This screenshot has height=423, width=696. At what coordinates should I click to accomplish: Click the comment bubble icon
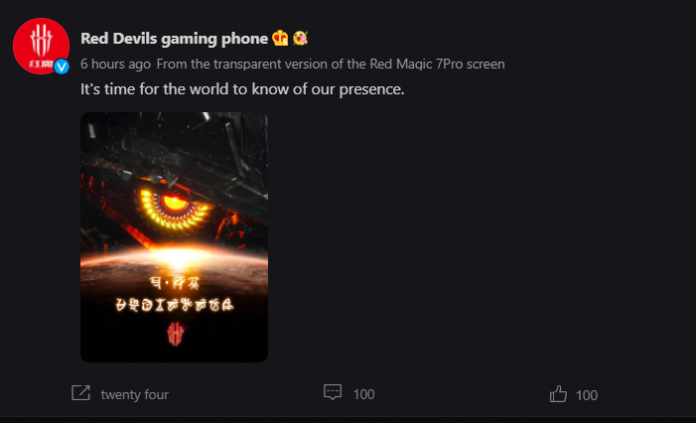[x=332, y=392]
